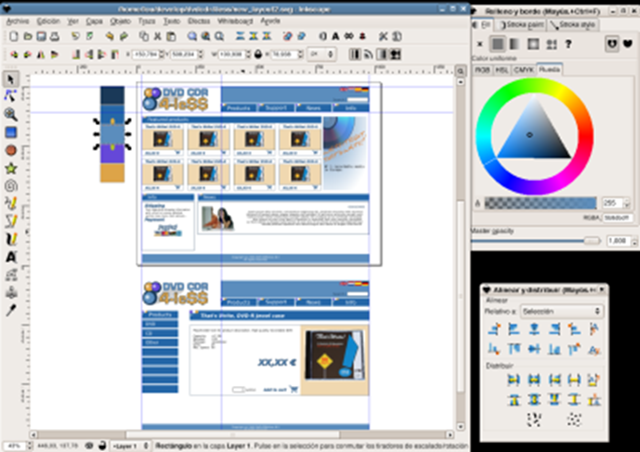640x452 pixels.
Task: Switch to the Stroke style tab
Action: click(x=573, y=25)
